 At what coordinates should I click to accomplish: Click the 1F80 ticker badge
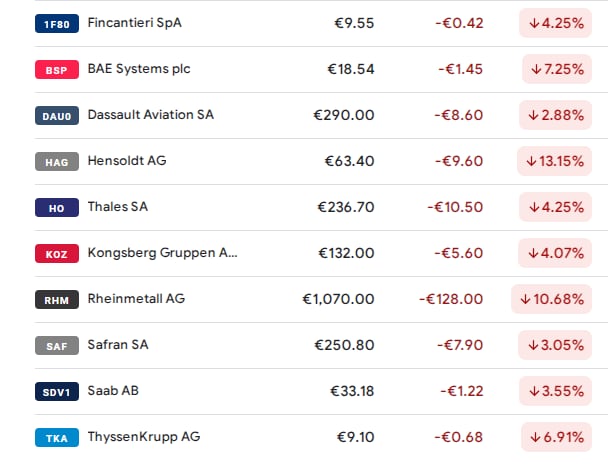point(57,24)
